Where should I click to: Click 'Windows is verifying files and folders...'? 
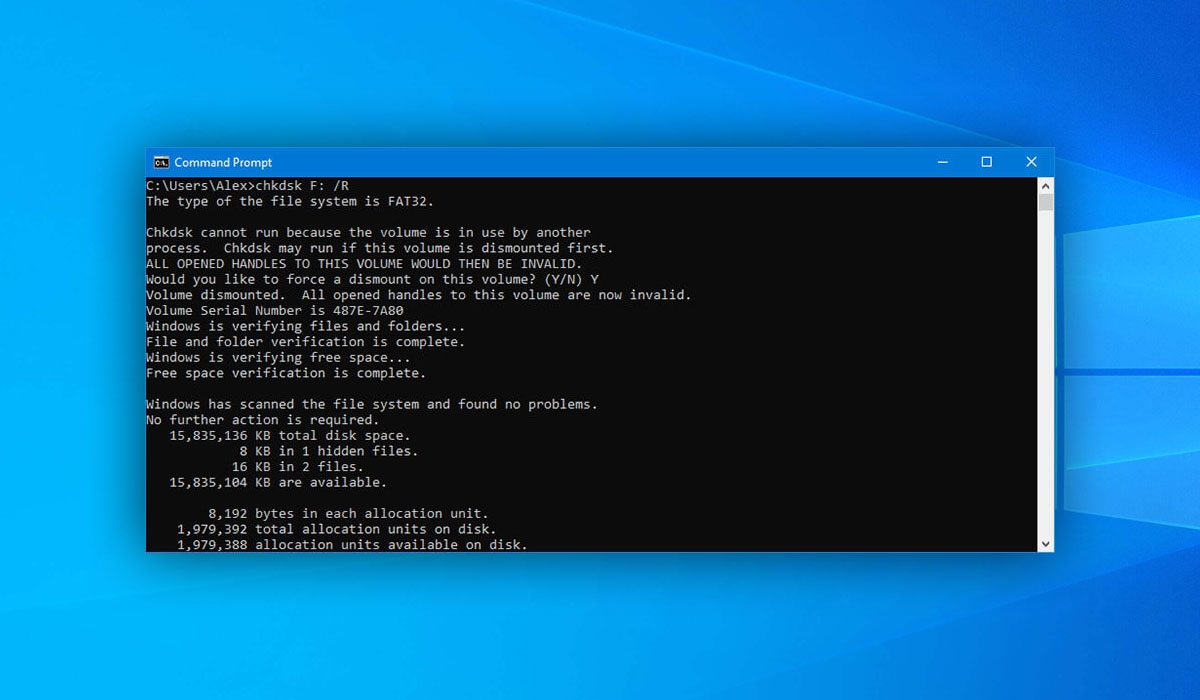coord(306,326)
